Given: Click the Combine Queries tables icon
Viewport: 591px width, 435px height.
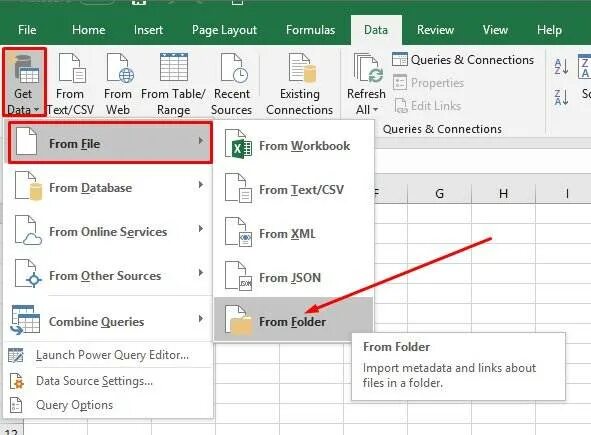Looking at the screenshot, I should (25, 320).
